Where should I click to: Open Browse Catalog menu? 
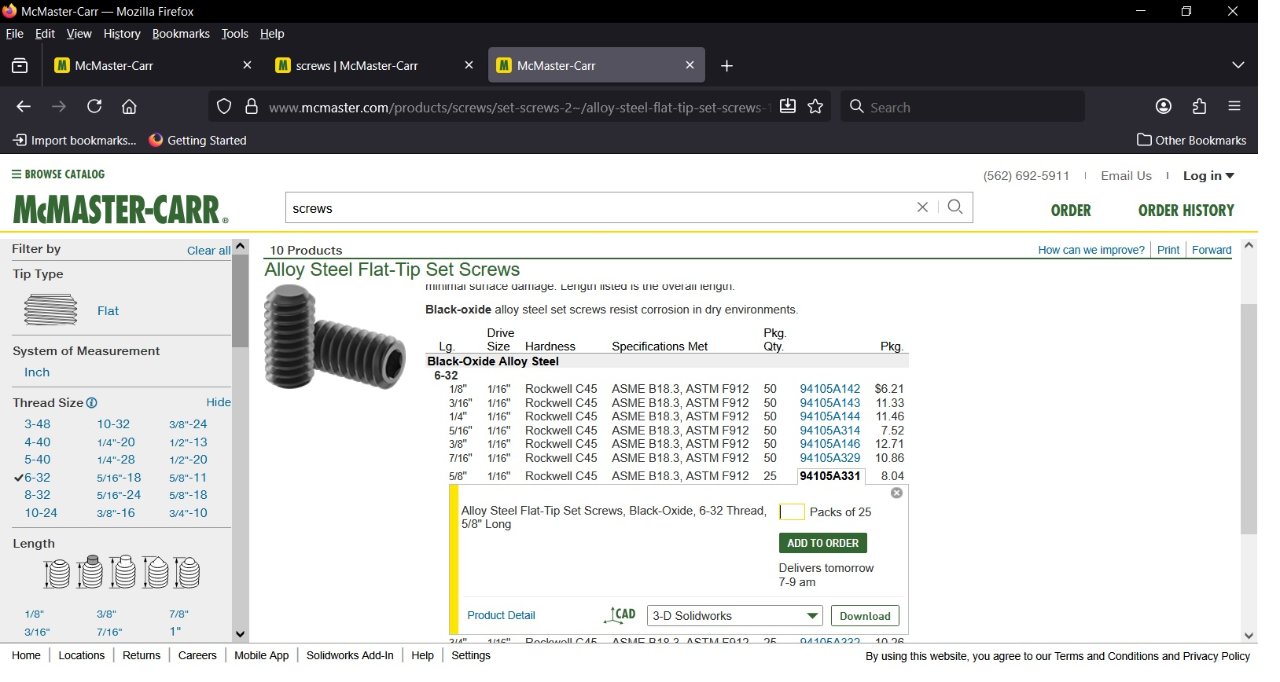click(x=58, y=174)
